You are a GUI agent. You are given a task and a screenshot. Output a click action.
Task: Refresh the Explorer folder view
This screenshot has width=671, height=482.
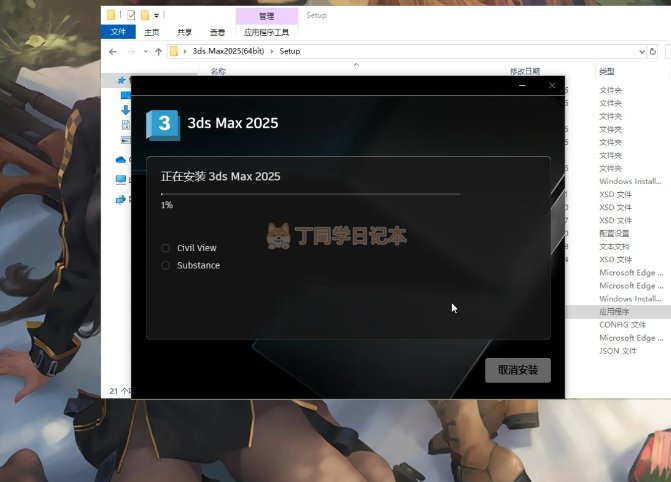pyautogui.click(x=653, y=52)
